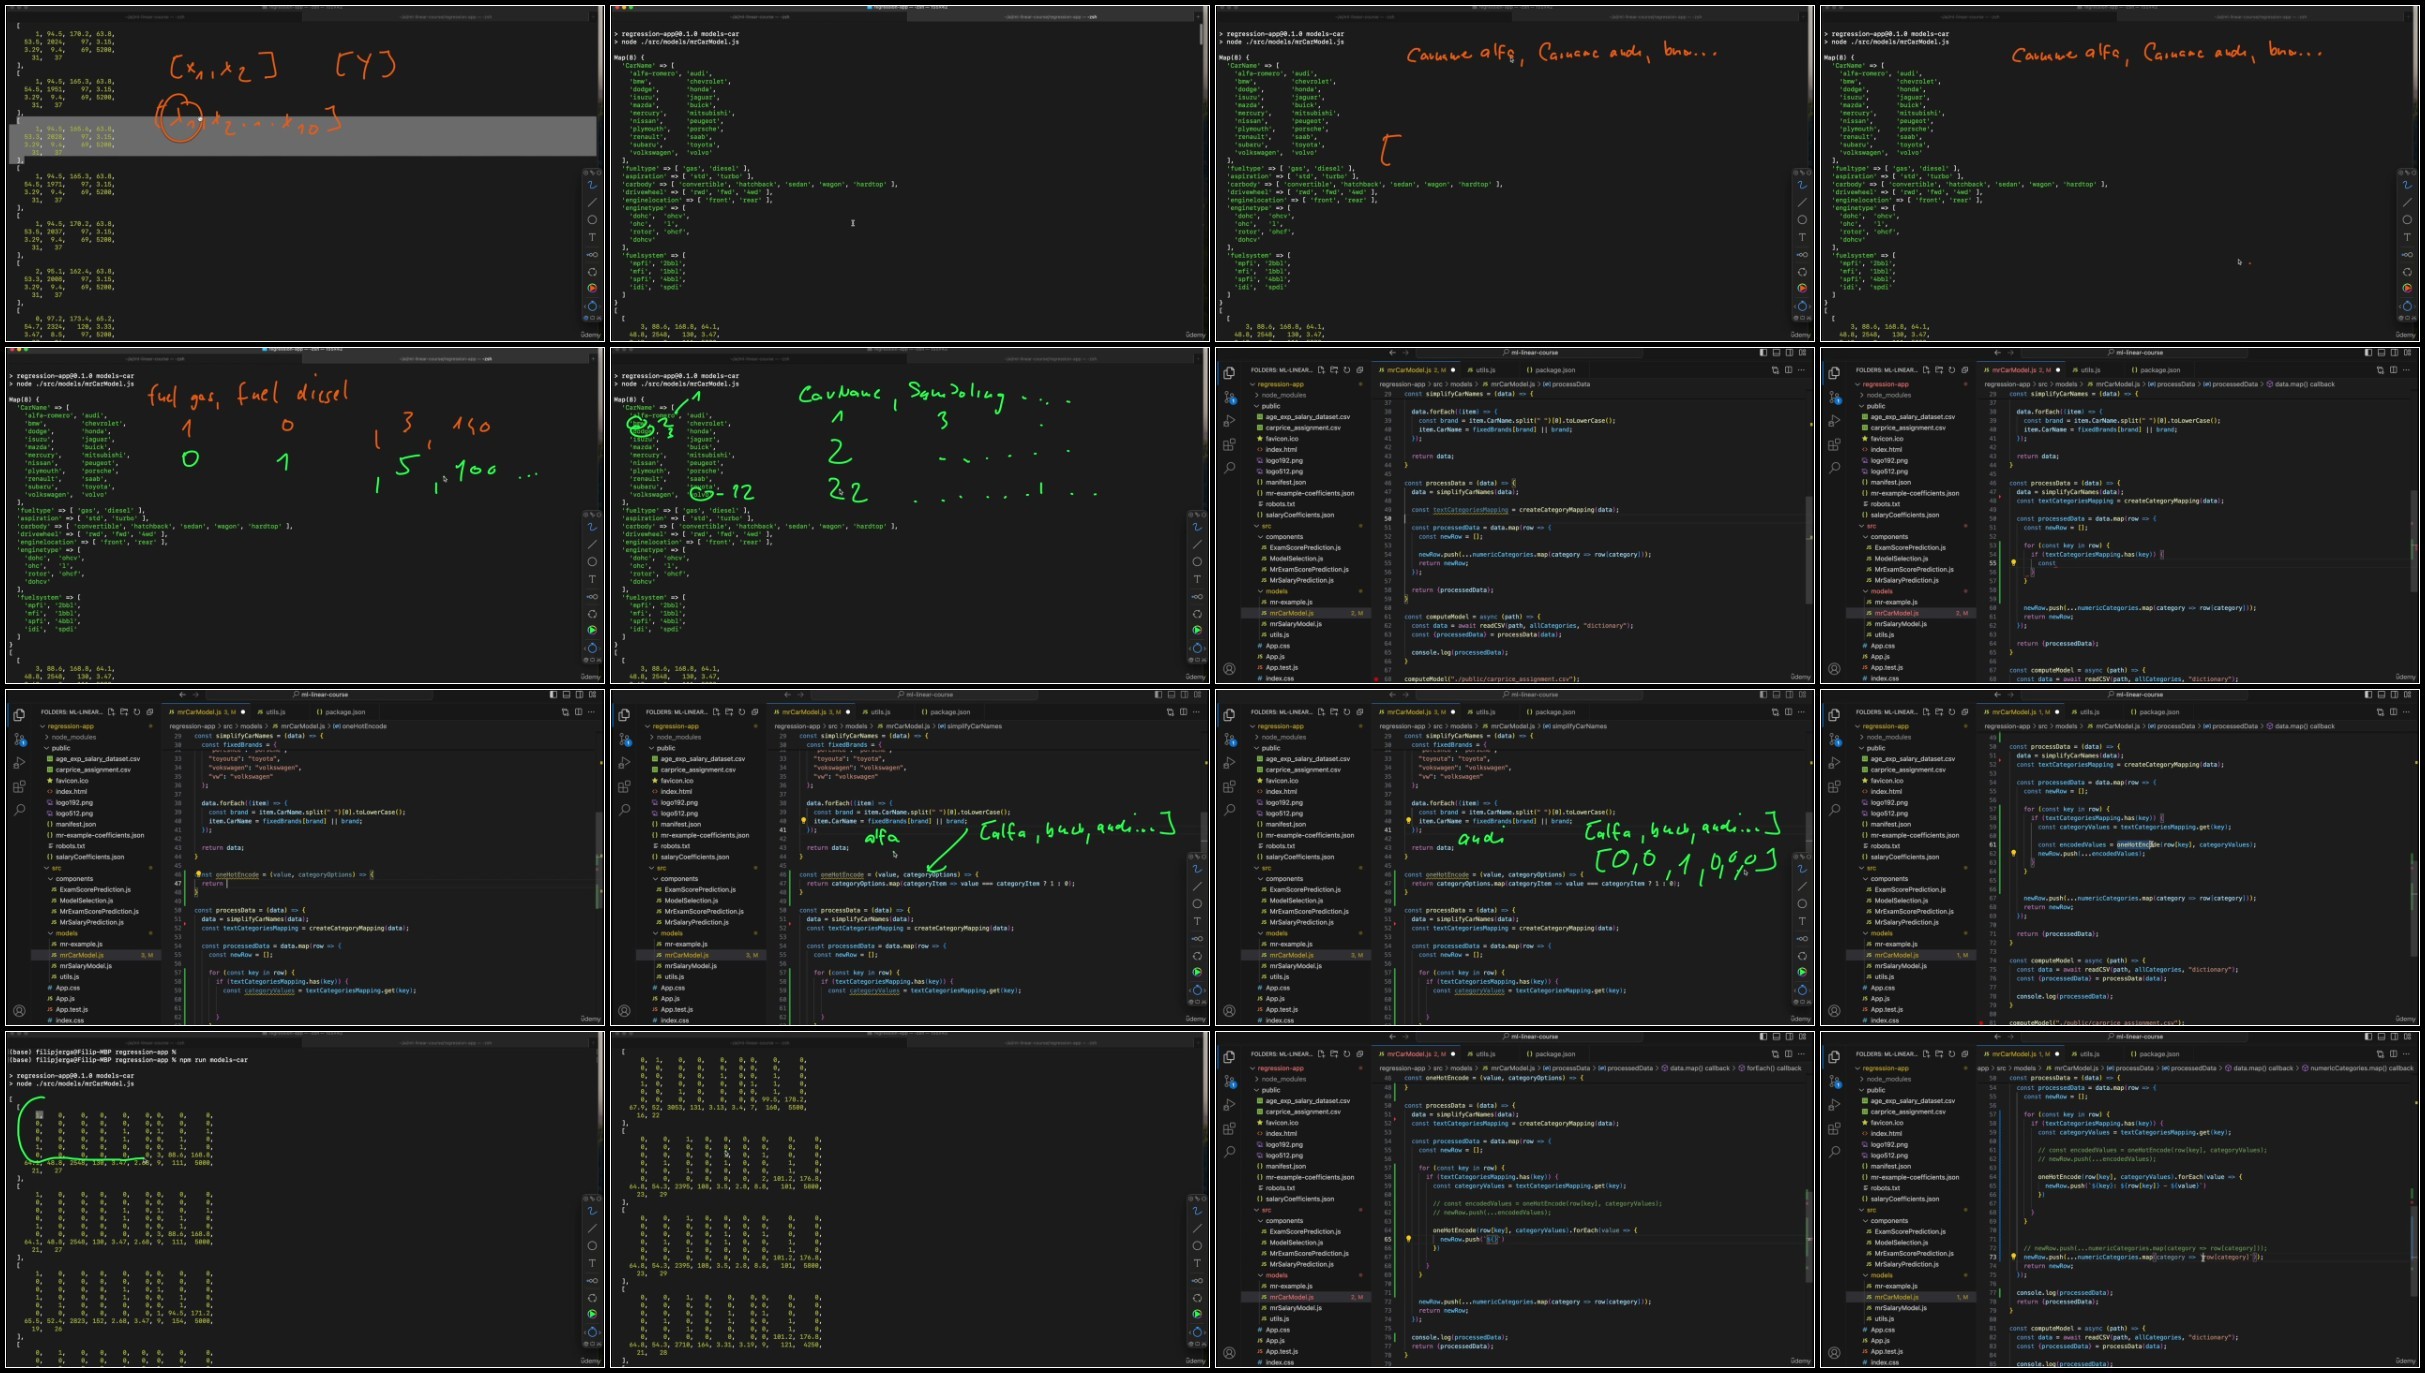Image resolution: width=2425 pixels, height=1373 pixels.
Task: Select line drawing tool in row 2, frame 1
Action: tap(592, 544)
